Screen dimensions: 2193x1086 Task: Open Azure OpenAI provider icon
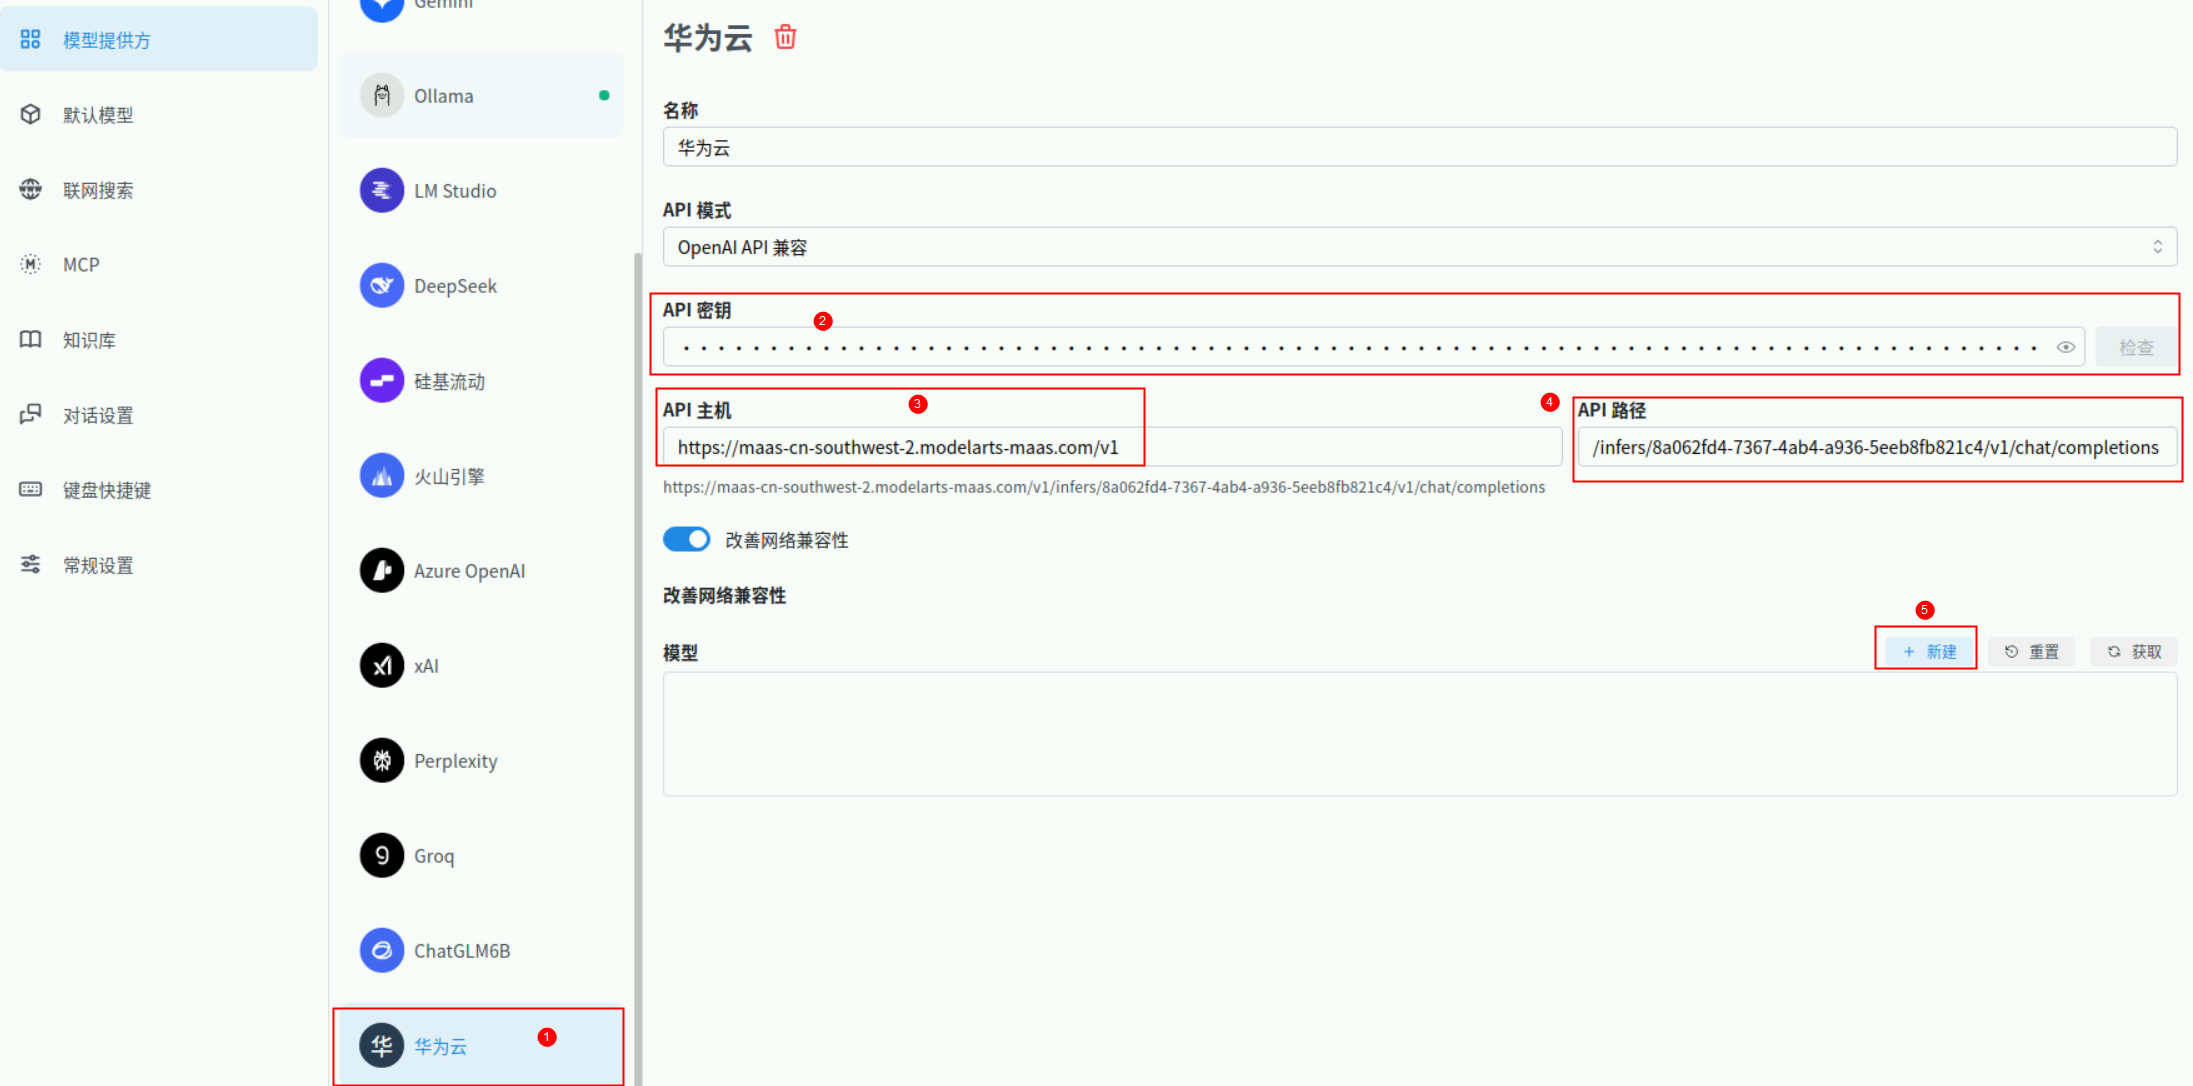382,571
